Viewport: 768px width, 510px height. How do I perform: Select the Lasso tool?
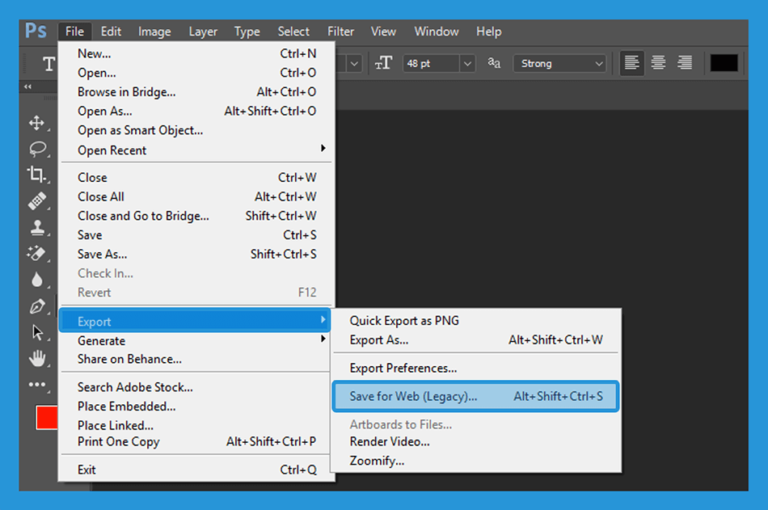click(38, 148)
